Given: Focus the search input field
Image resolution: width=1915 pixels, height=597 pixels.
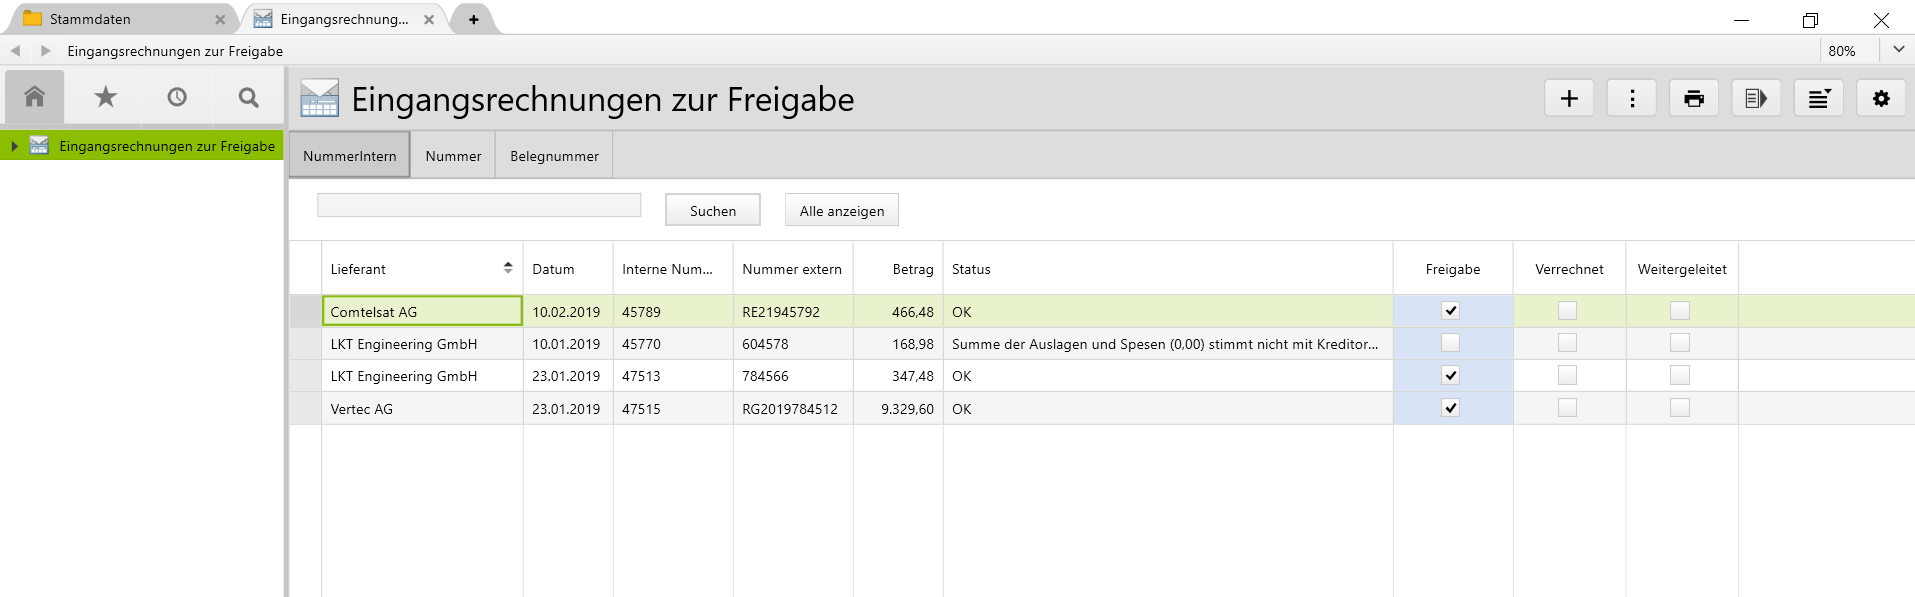Looking at the screenshot, I should point(479,205).
